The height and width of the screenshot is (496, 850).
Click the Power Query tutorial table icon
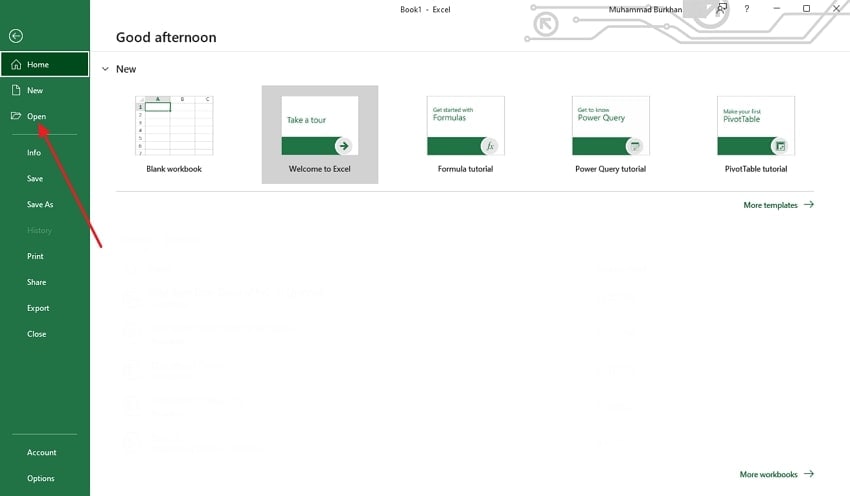[635, 146]
